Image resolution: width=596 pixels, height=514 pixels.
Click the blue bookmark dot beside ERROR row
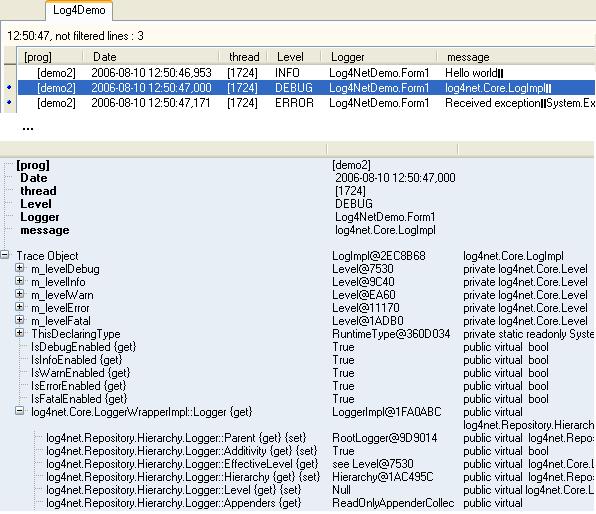click(9, 102)
